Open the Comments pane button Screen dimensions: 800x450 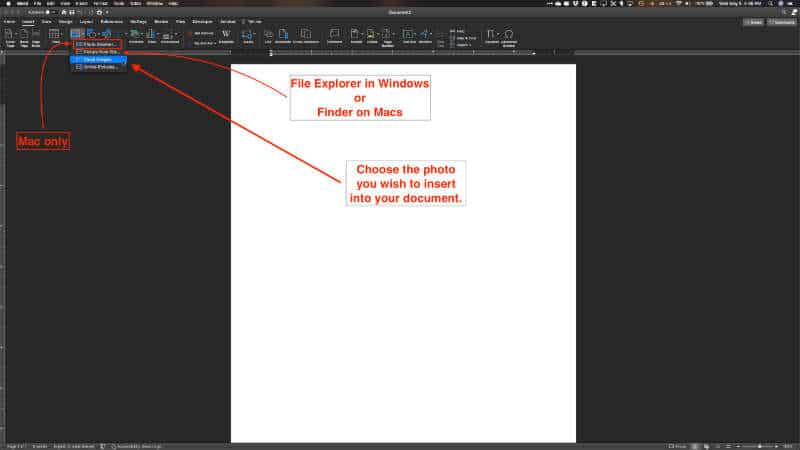783,22
